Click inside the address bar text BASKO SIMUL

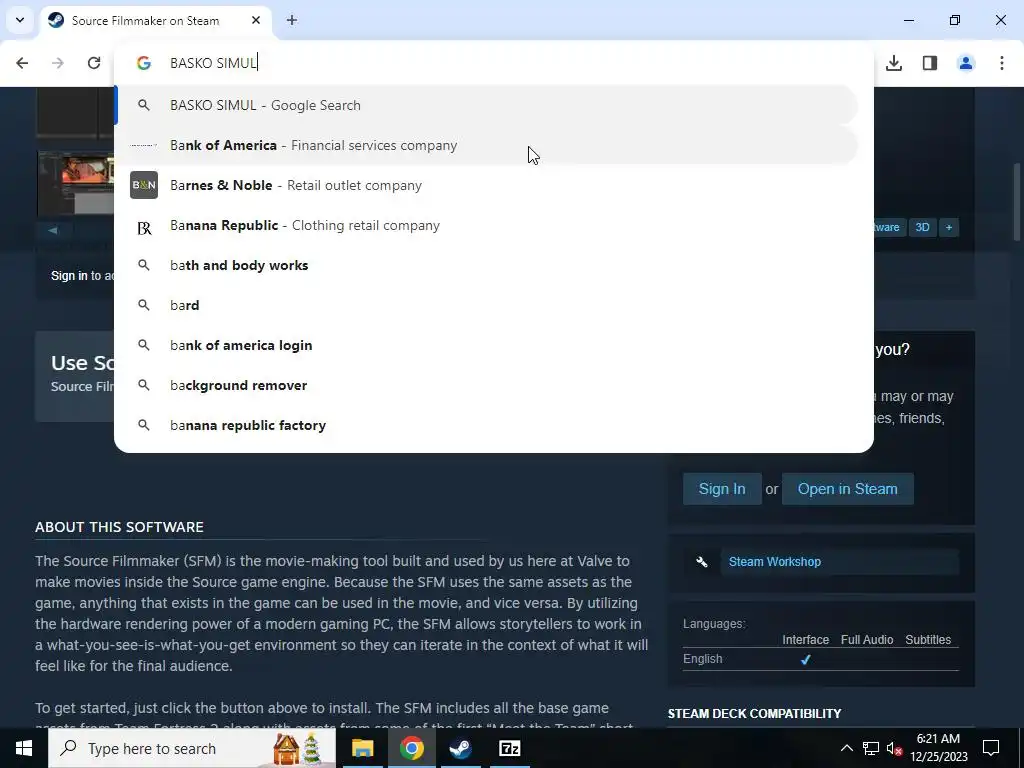[213, 63]
